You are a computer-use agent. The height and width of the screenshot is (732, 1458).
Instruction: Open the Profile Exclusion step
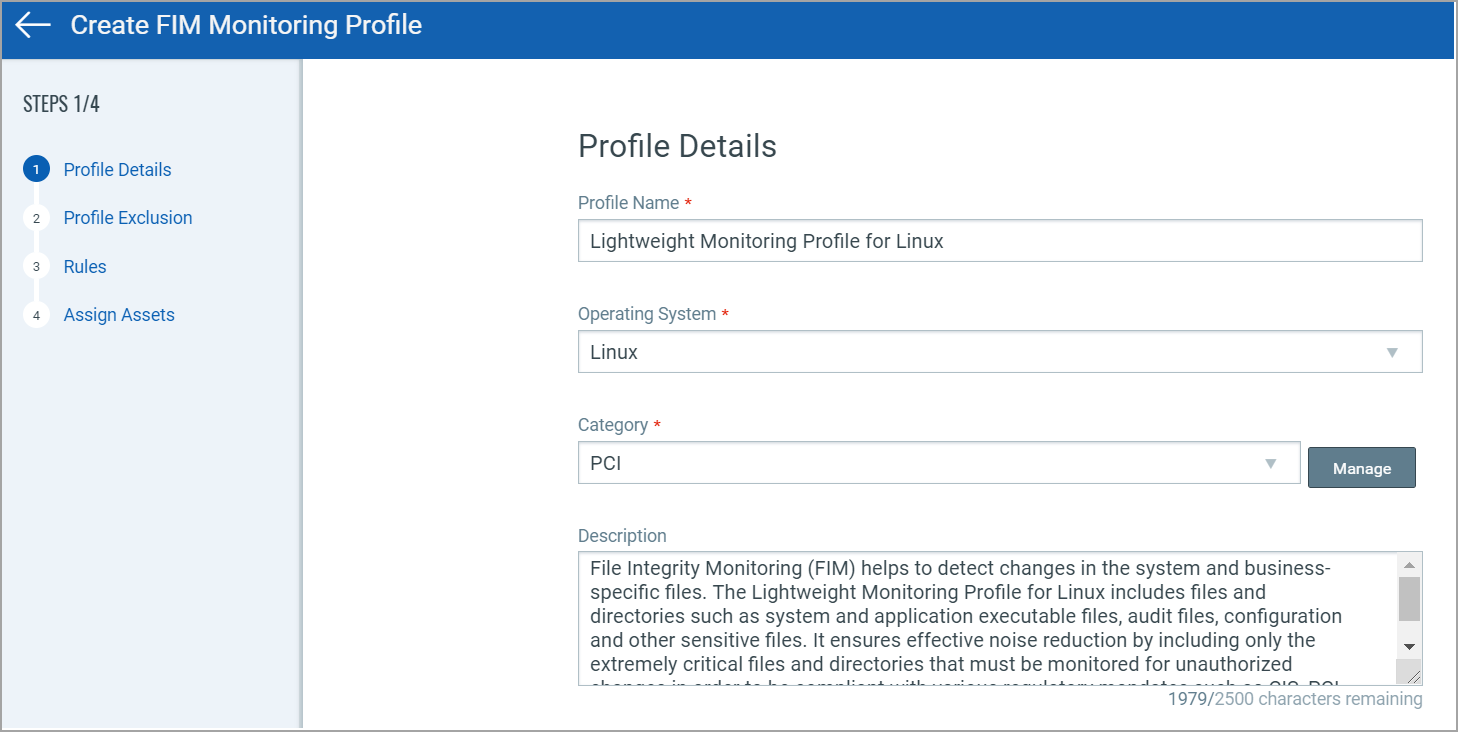(128, 218)
